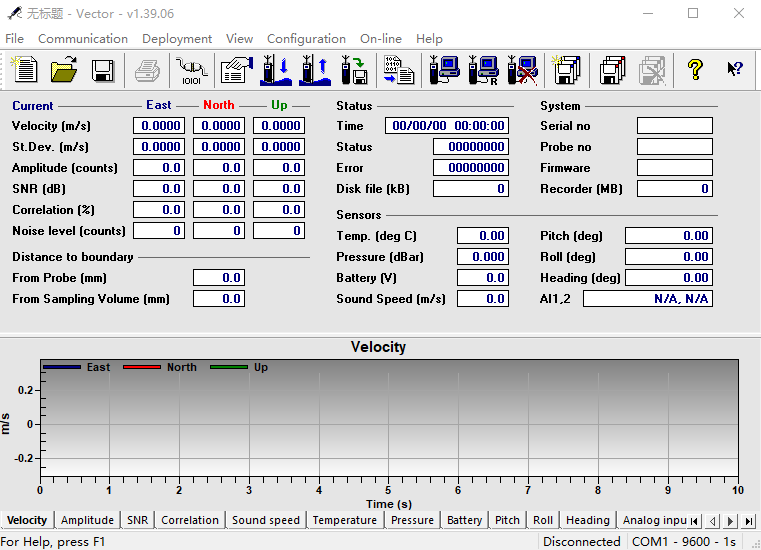
Task: Jump to last tab with end arrow
Action: [x=749, y=521]
